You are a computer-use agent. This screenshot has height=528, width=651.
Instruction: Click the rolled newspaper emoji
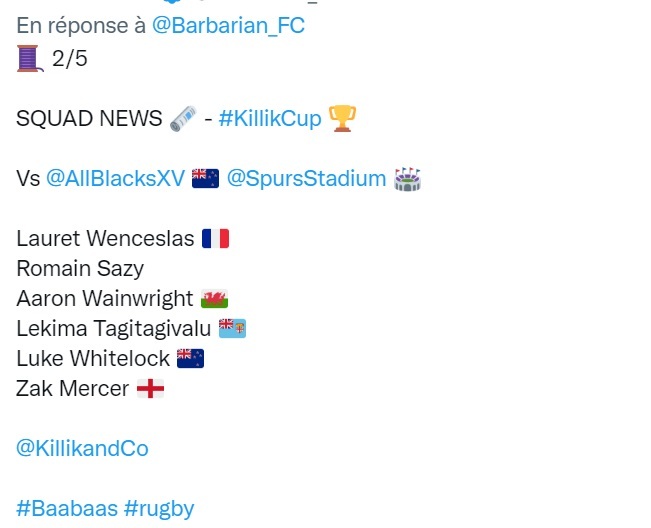coord(181,119)
